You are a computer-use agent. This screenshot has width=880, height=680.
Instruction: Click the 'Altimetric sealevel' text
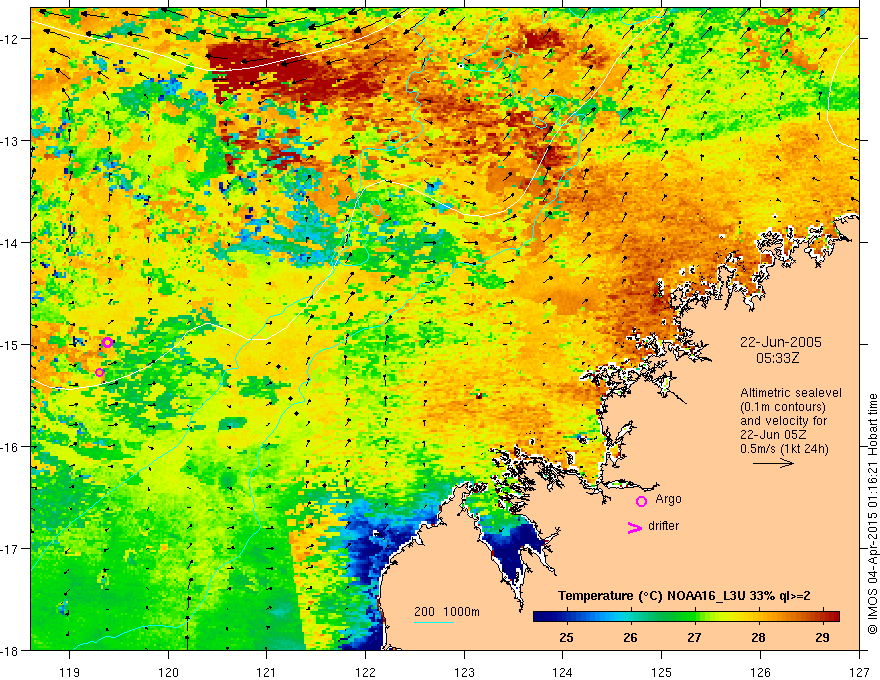pyautogui.click(x=791, y=393)
